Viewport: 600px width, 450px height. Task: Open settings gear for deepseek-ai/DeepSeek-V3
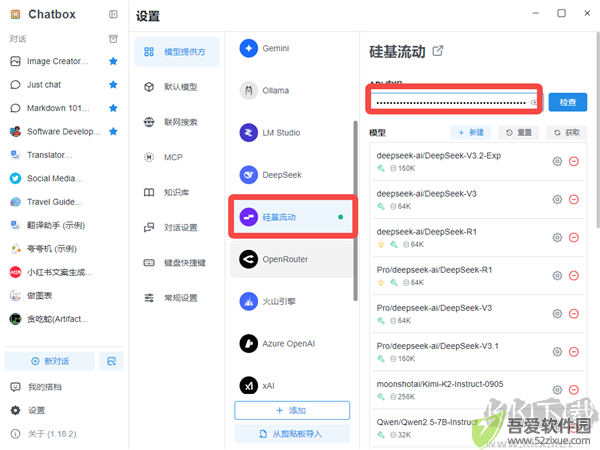[x=558, y=199]
